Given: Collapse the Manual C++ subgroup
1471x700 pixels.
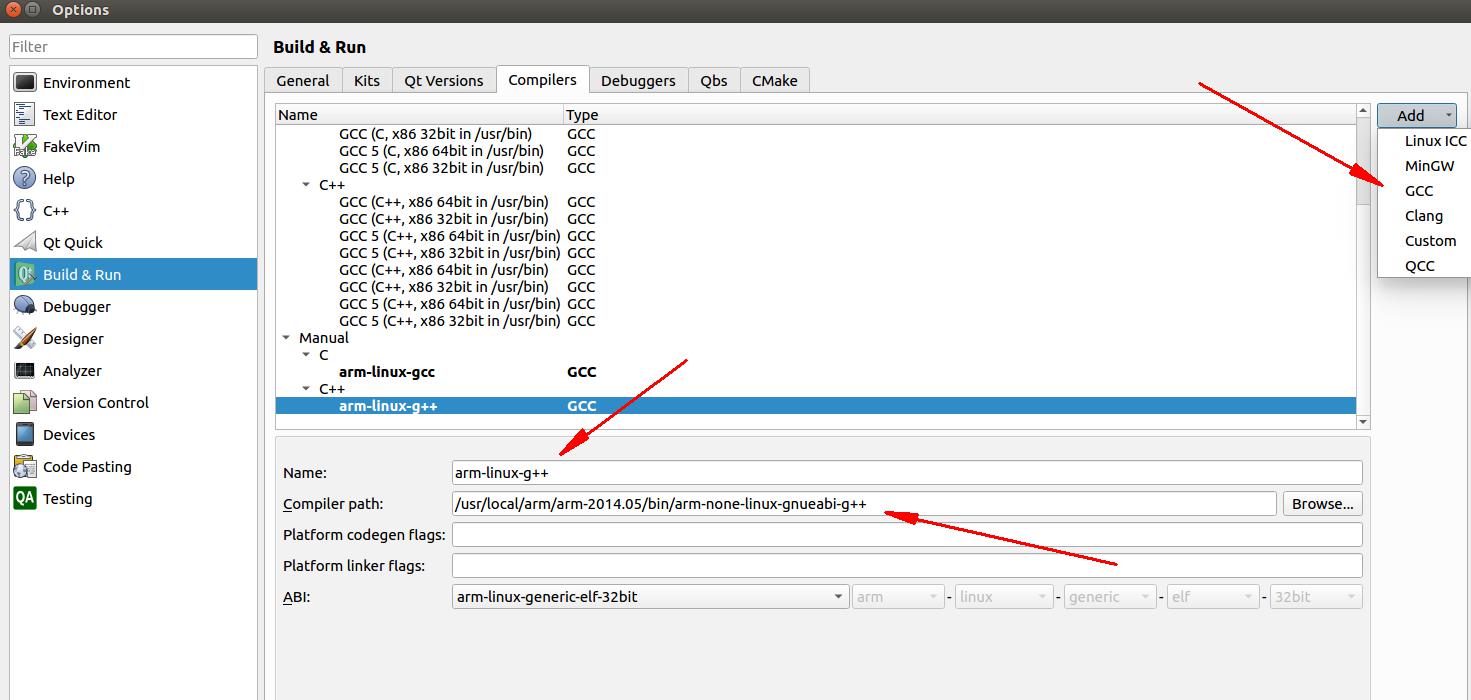Looking at the screenshot, I should 307,389.
